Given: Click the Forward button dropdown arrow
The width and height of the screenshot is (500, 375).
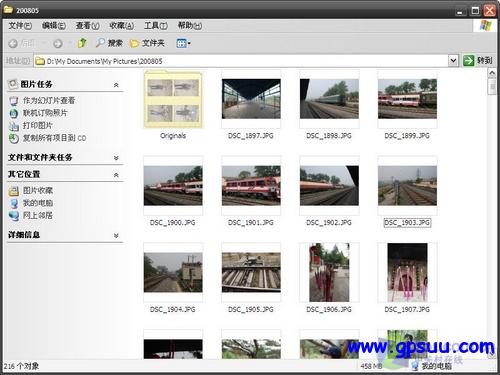Looking at the screenshot, I should click(70, 43).
